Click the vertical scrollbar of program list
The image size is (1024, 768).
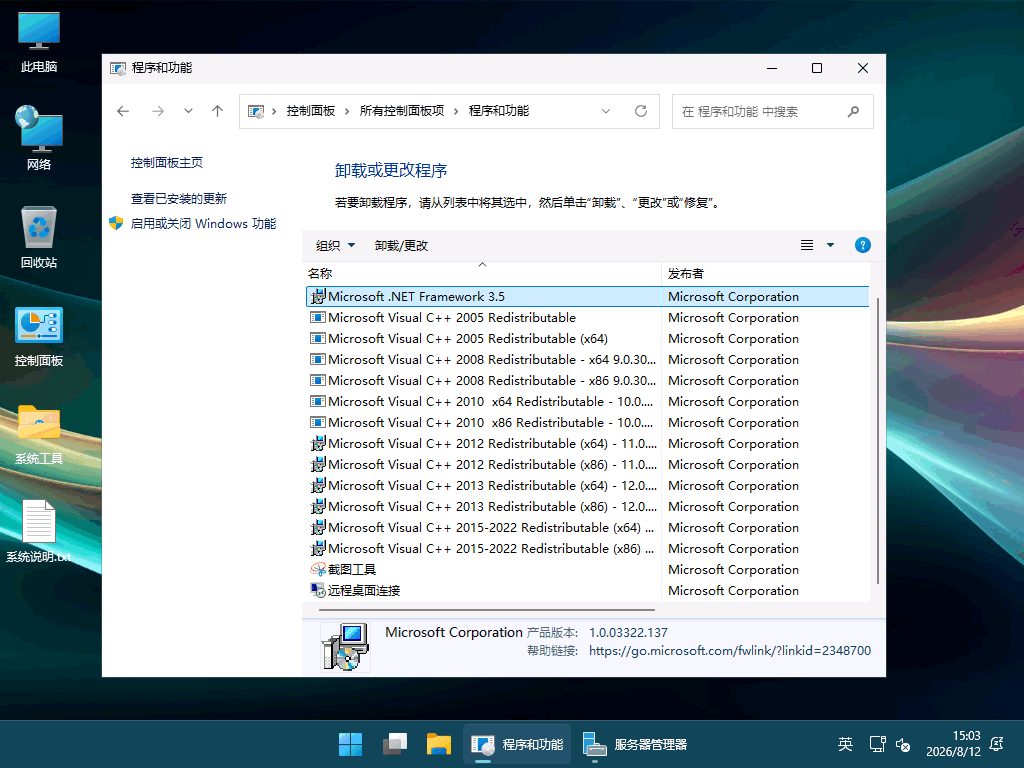878,441
